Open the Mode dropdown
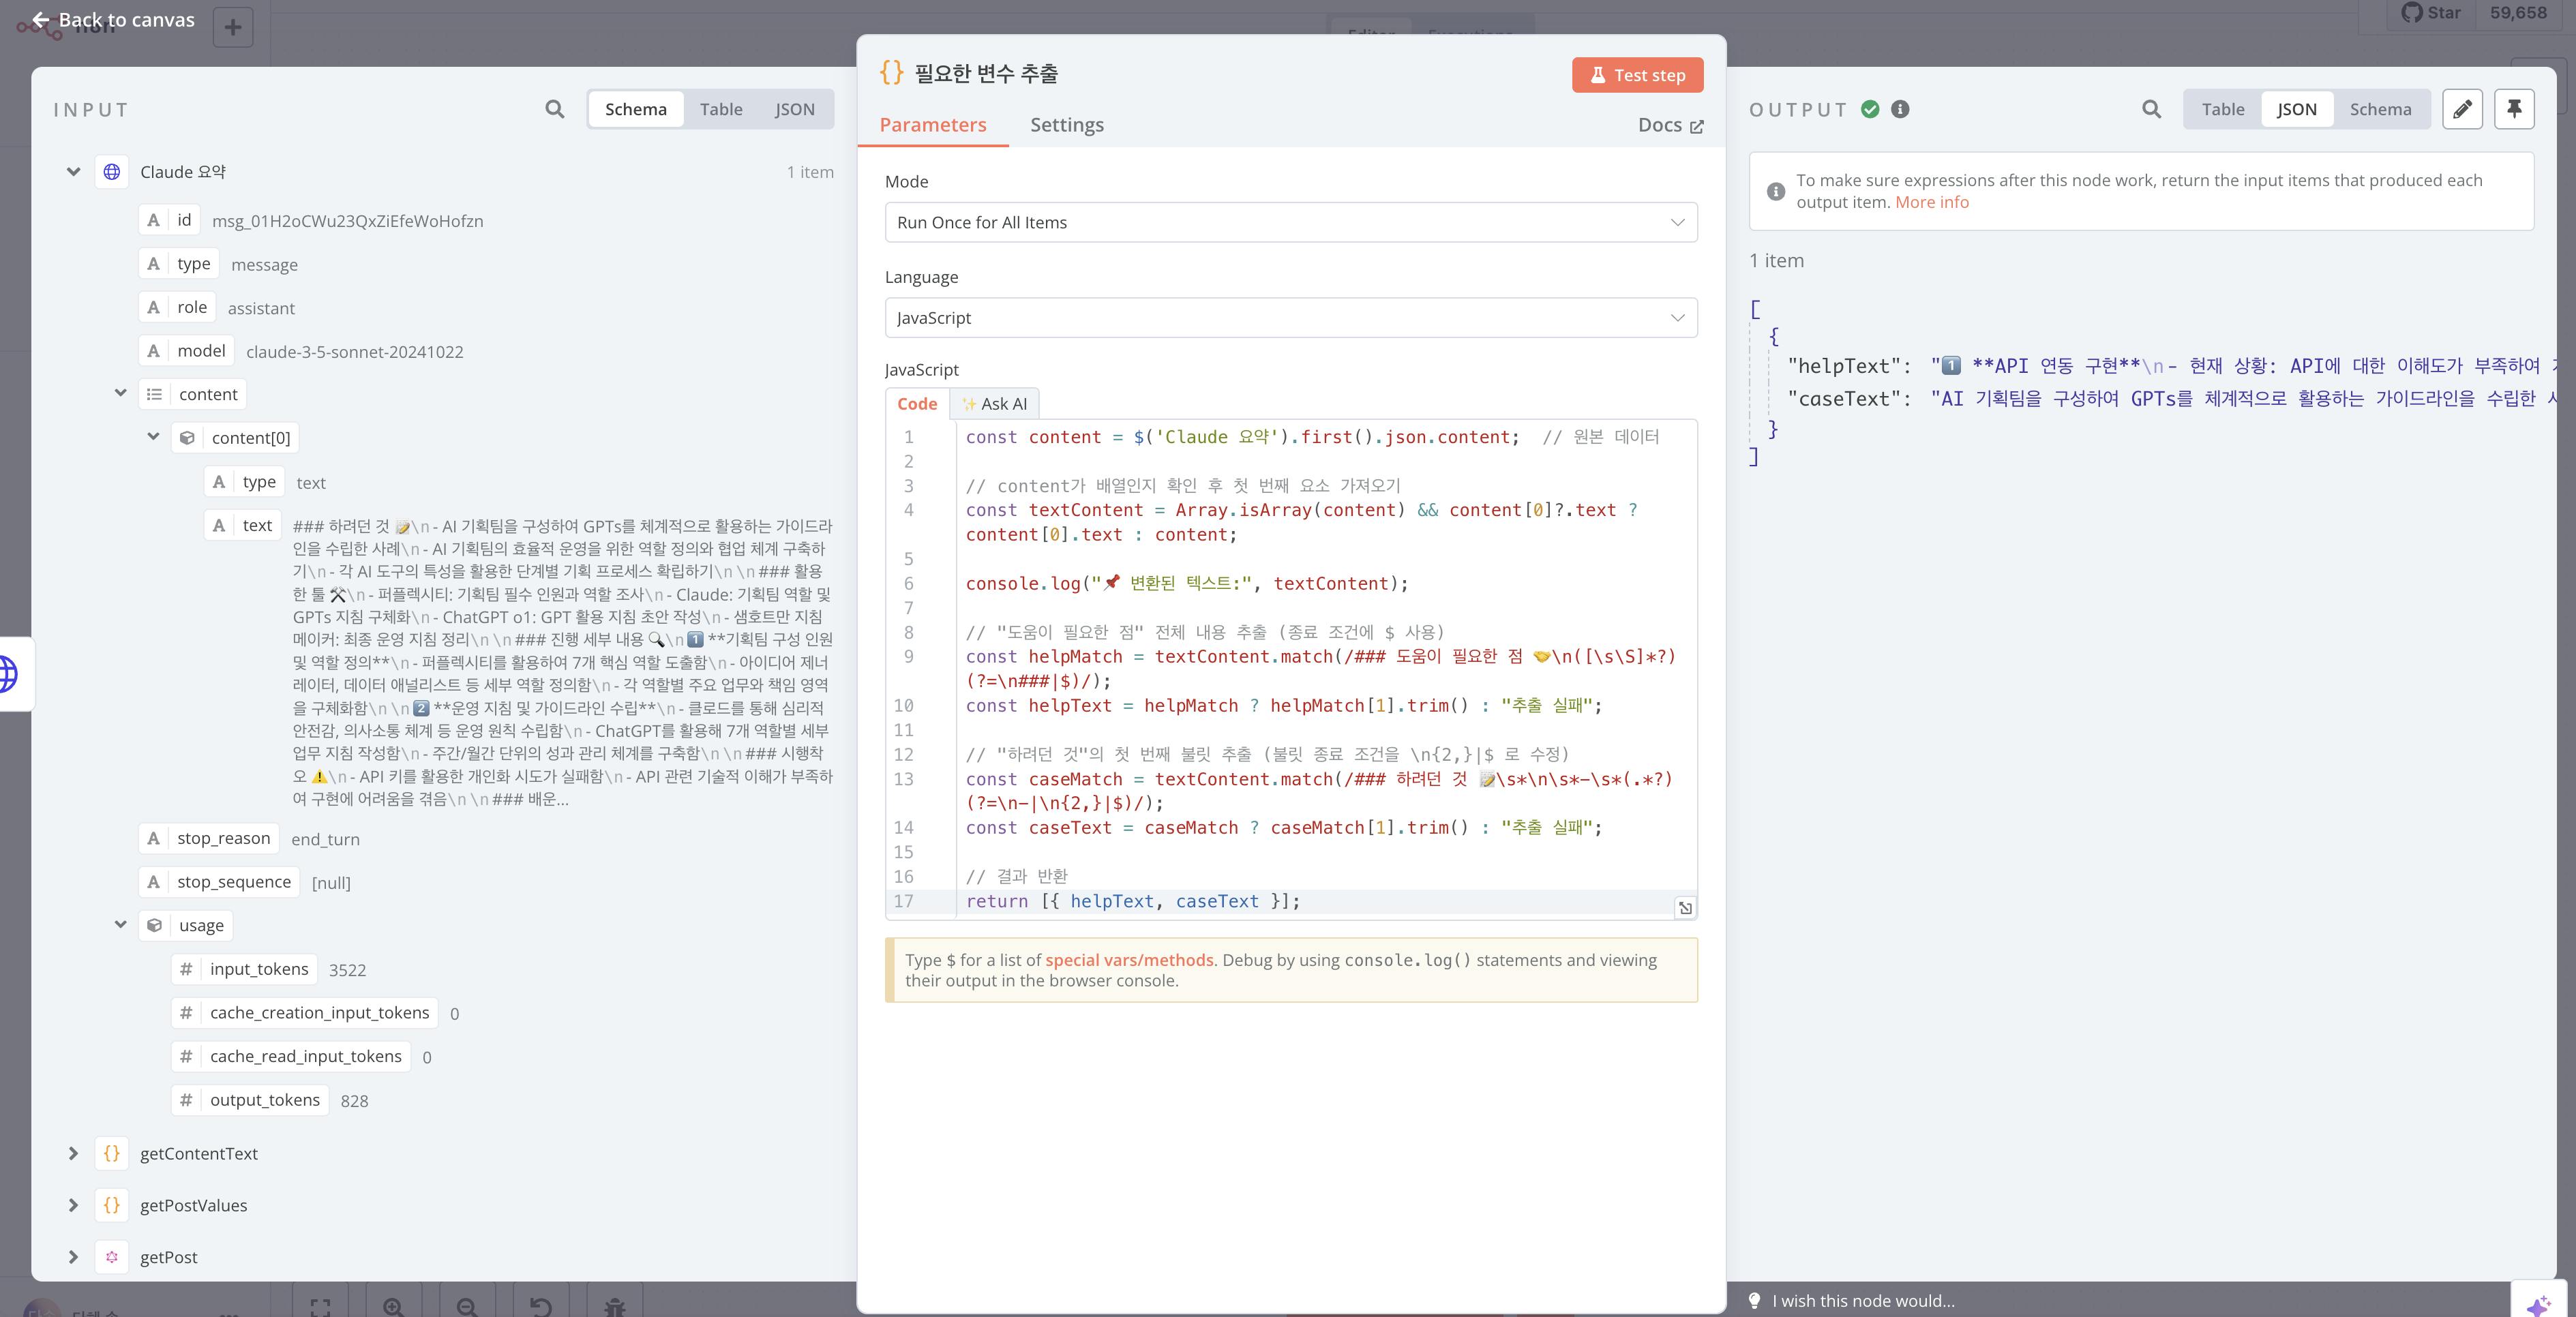 coord(1290,222)
